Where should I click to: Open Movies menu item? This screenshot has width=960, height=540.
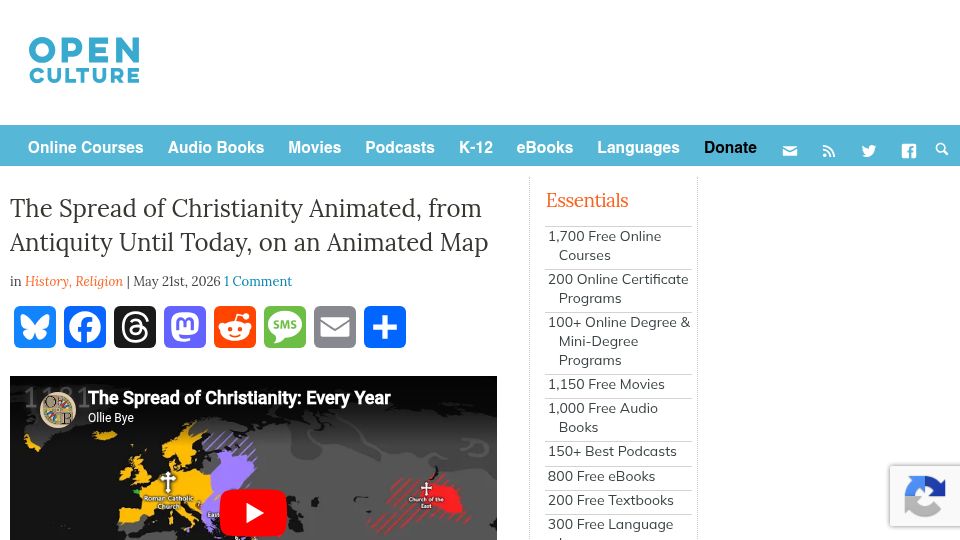point(315,148)
